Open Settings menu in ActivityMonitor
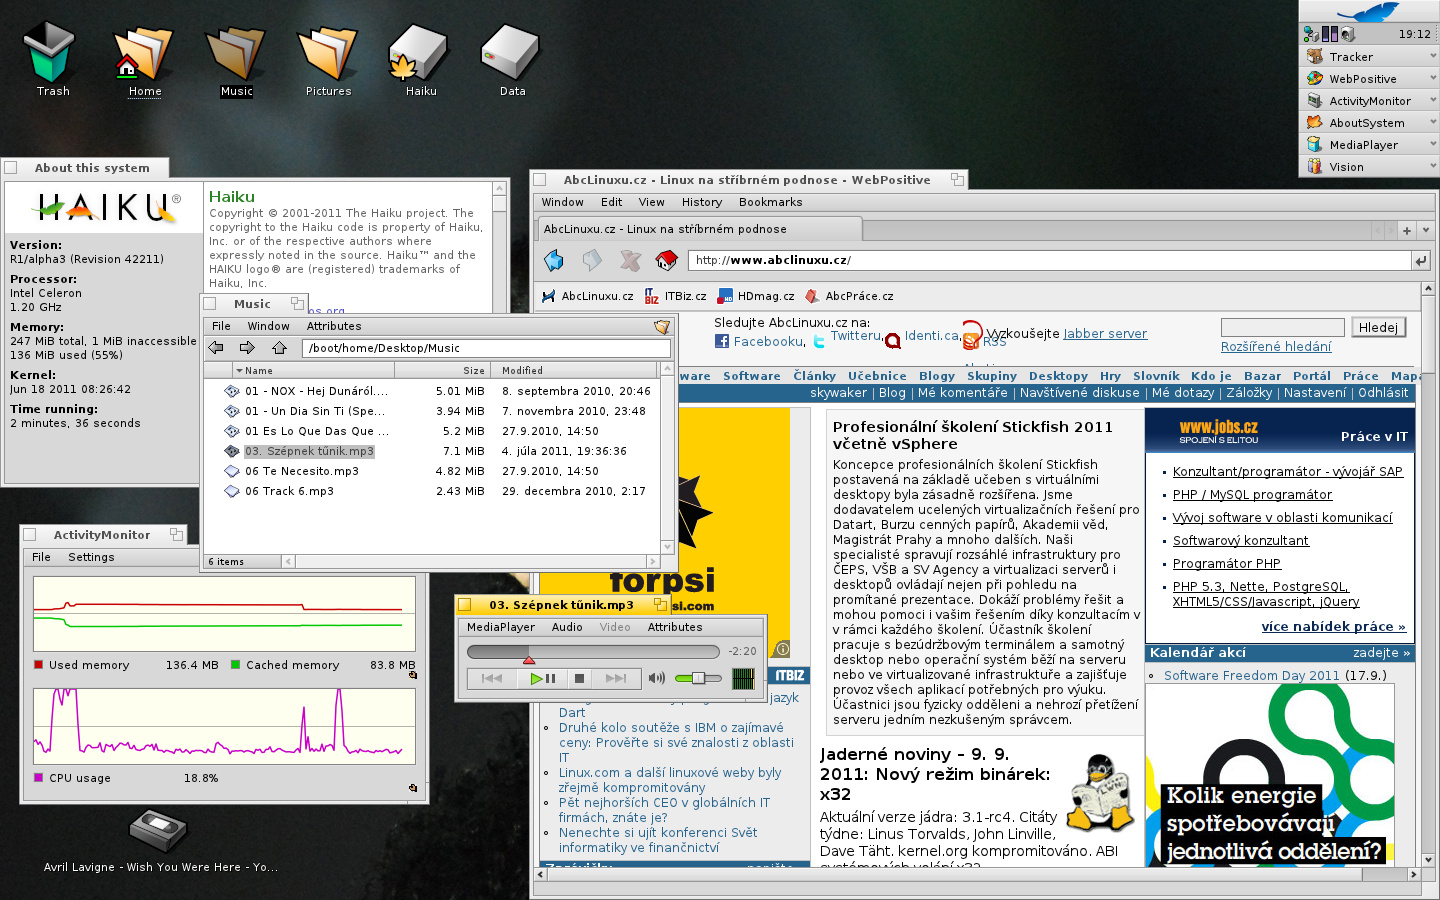 click(x=91, y=557)
